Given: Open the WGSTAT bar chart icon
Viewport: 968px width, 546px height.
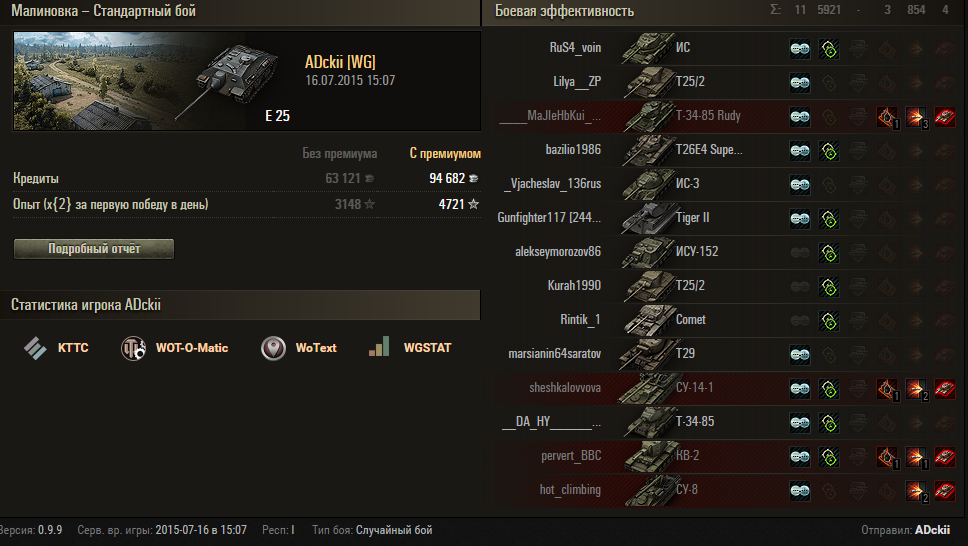Looking at the screenshot, I should tap(379, 346).
